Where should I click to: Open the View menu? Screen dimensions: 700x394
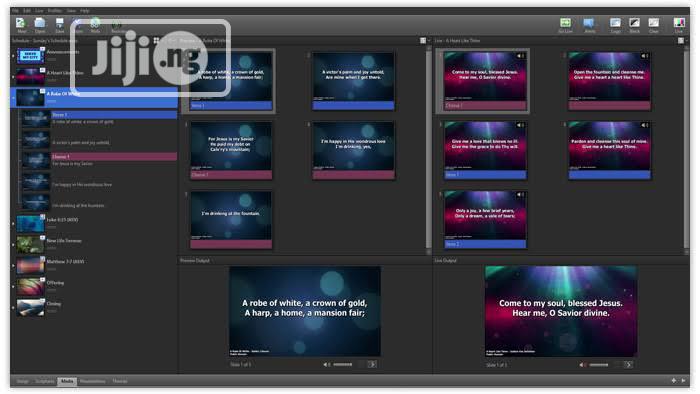(71, 10)
